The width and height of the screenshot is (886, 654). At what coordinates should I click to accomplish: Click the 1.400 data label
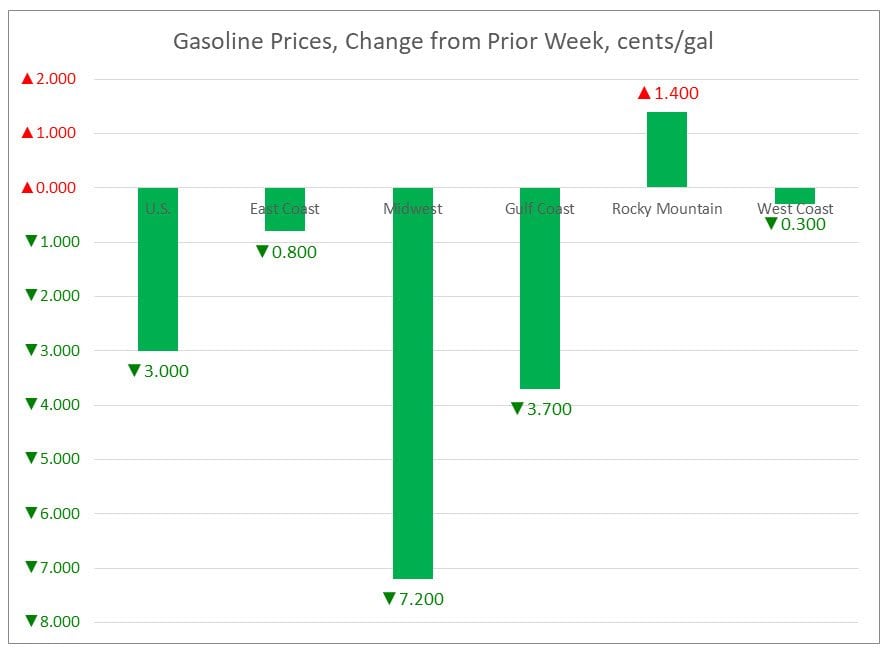676,94
